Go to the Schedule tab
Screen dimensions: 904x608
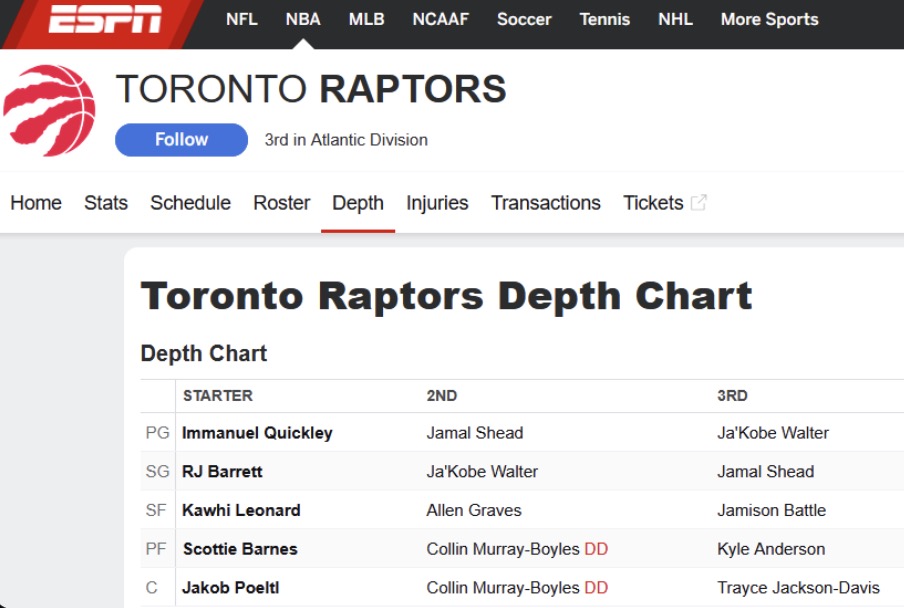(x=190, y=203)
